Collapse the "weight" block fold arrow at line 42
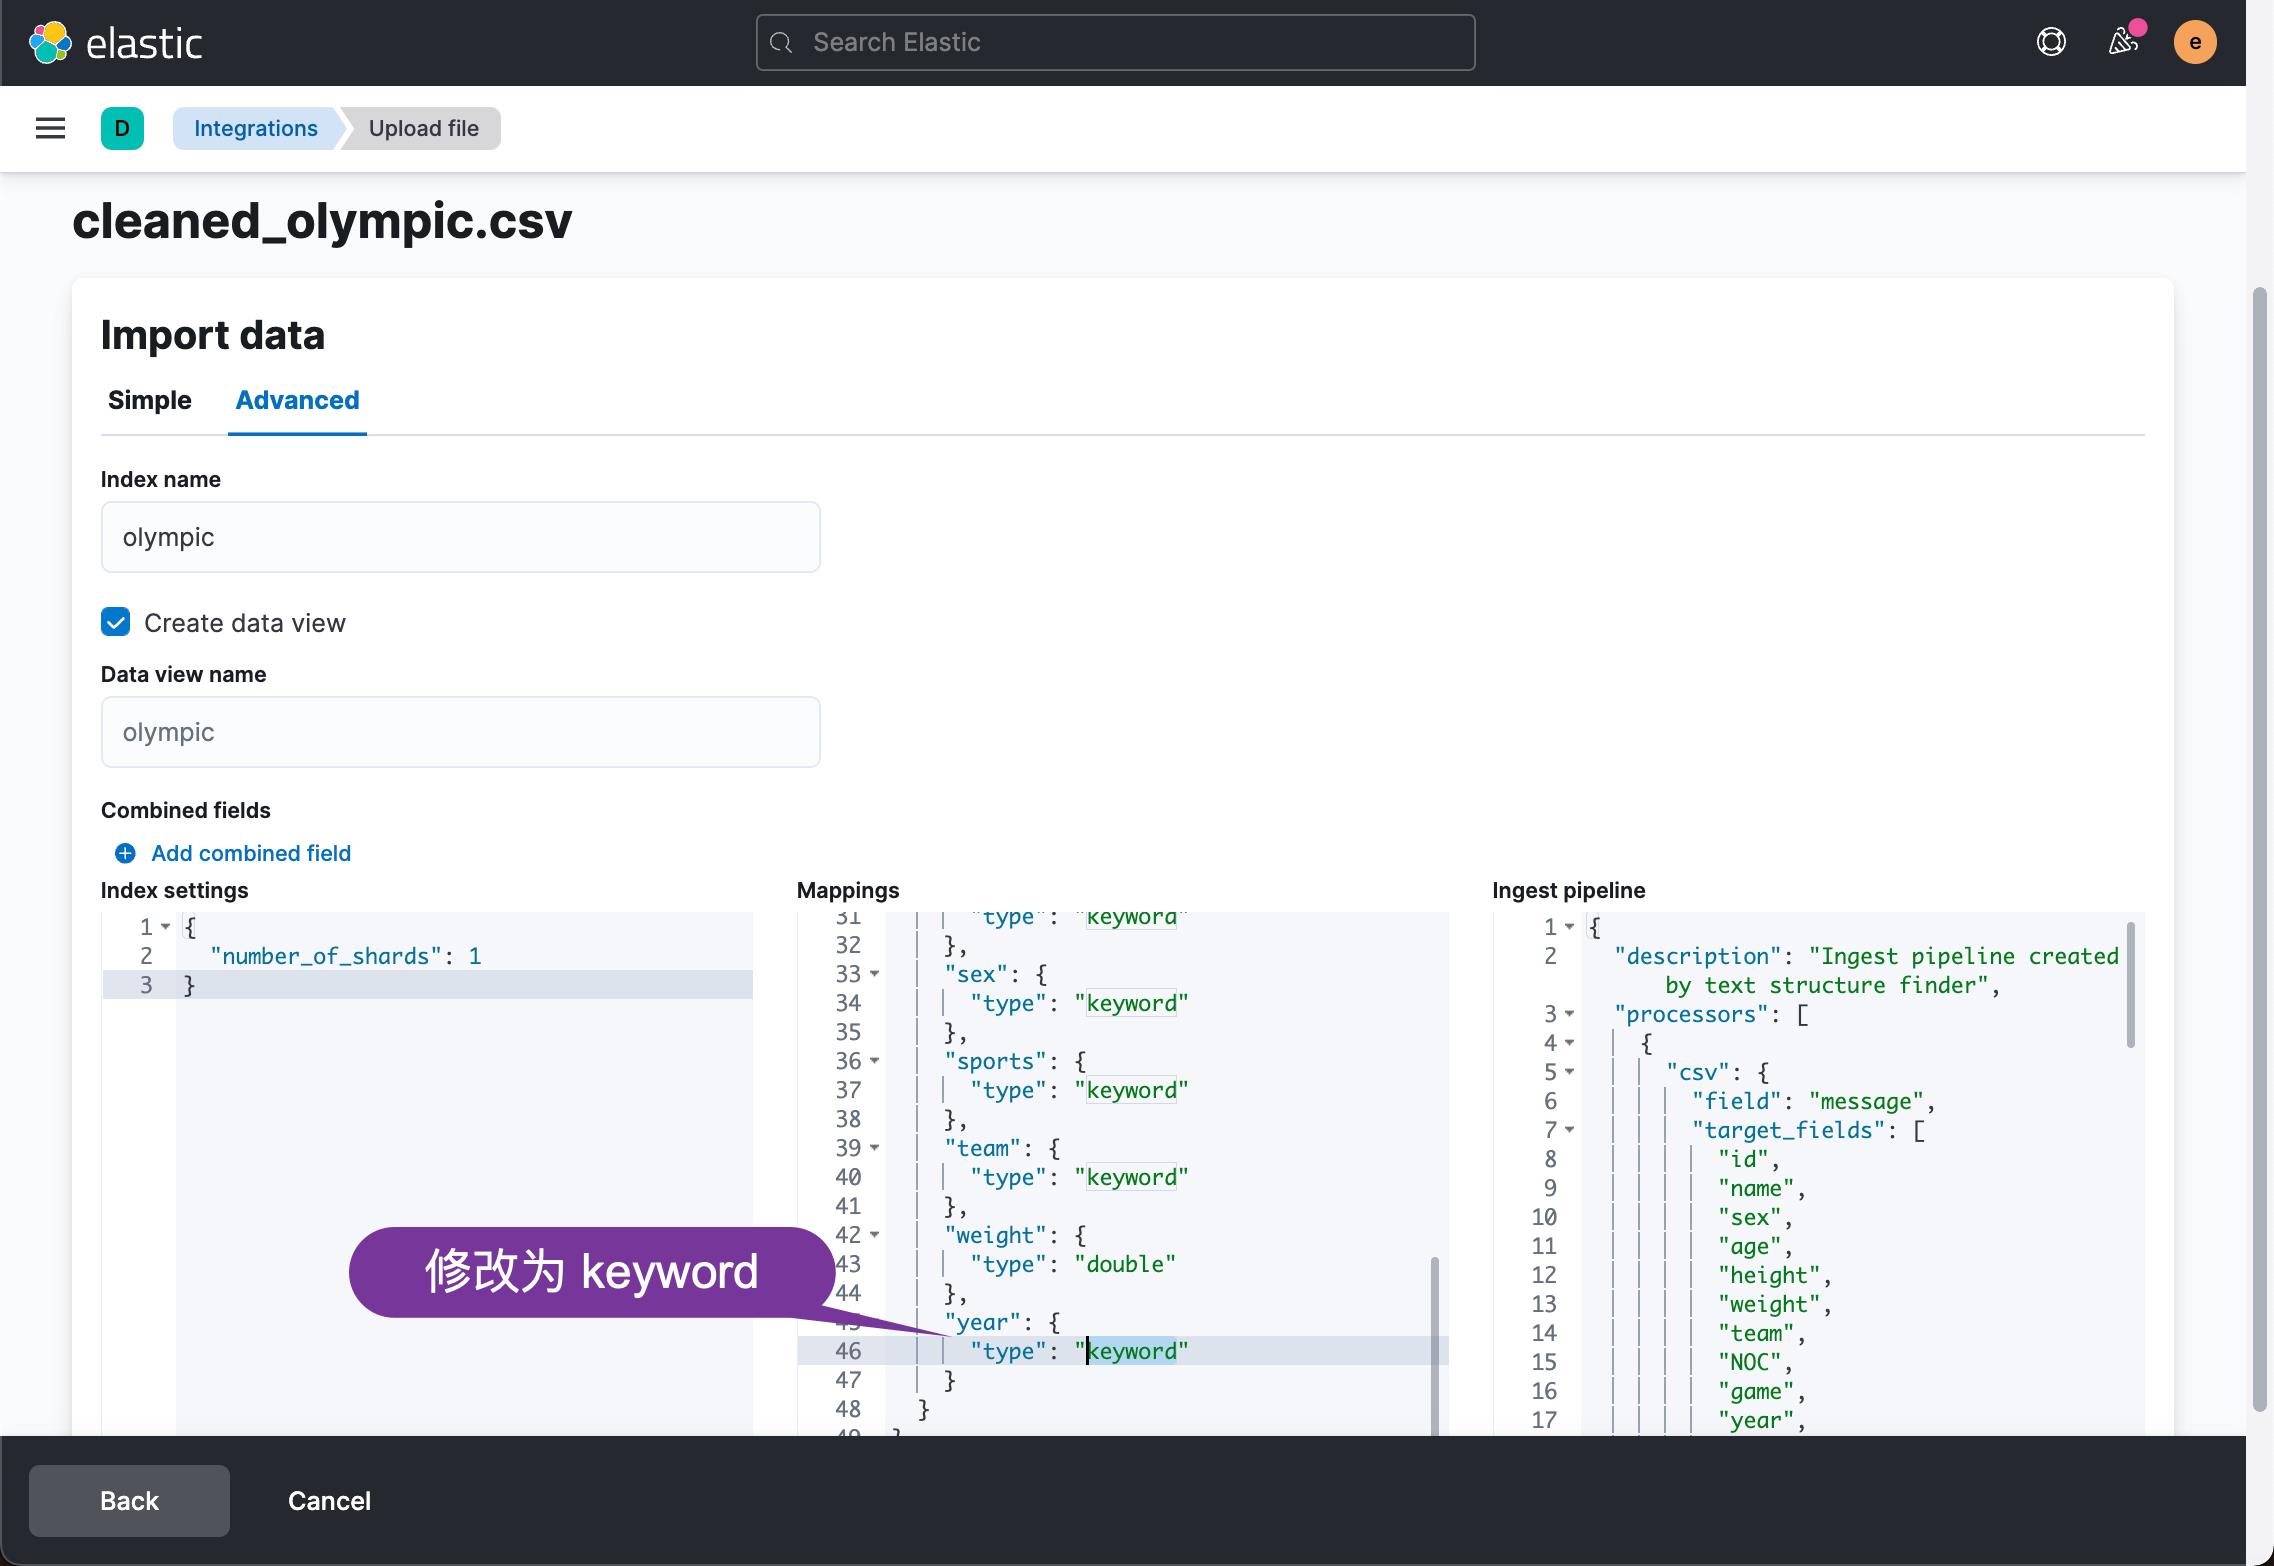 pos(875,1235)
